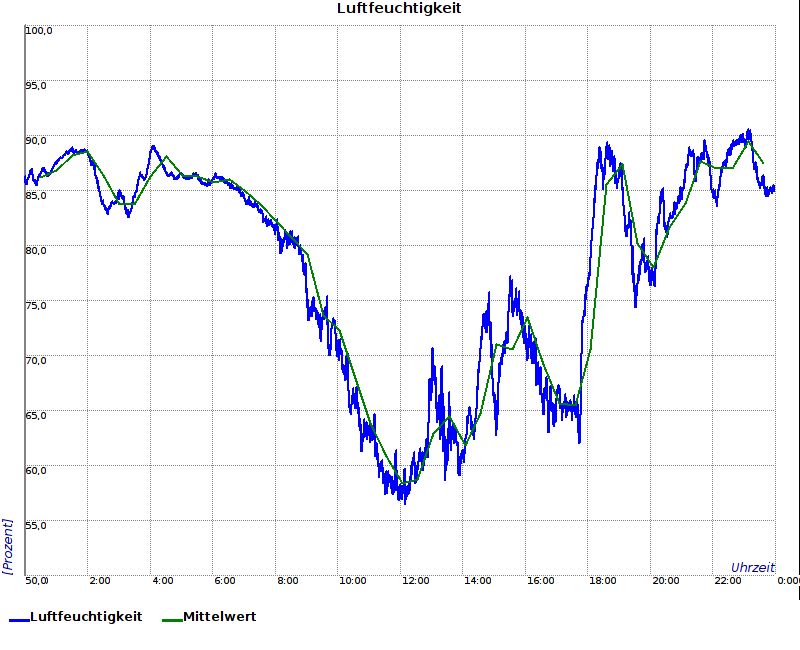Select the 12:00 tick on time axis
The height and width of the screenshot is (650, 800).
click(x=415, y=580)
